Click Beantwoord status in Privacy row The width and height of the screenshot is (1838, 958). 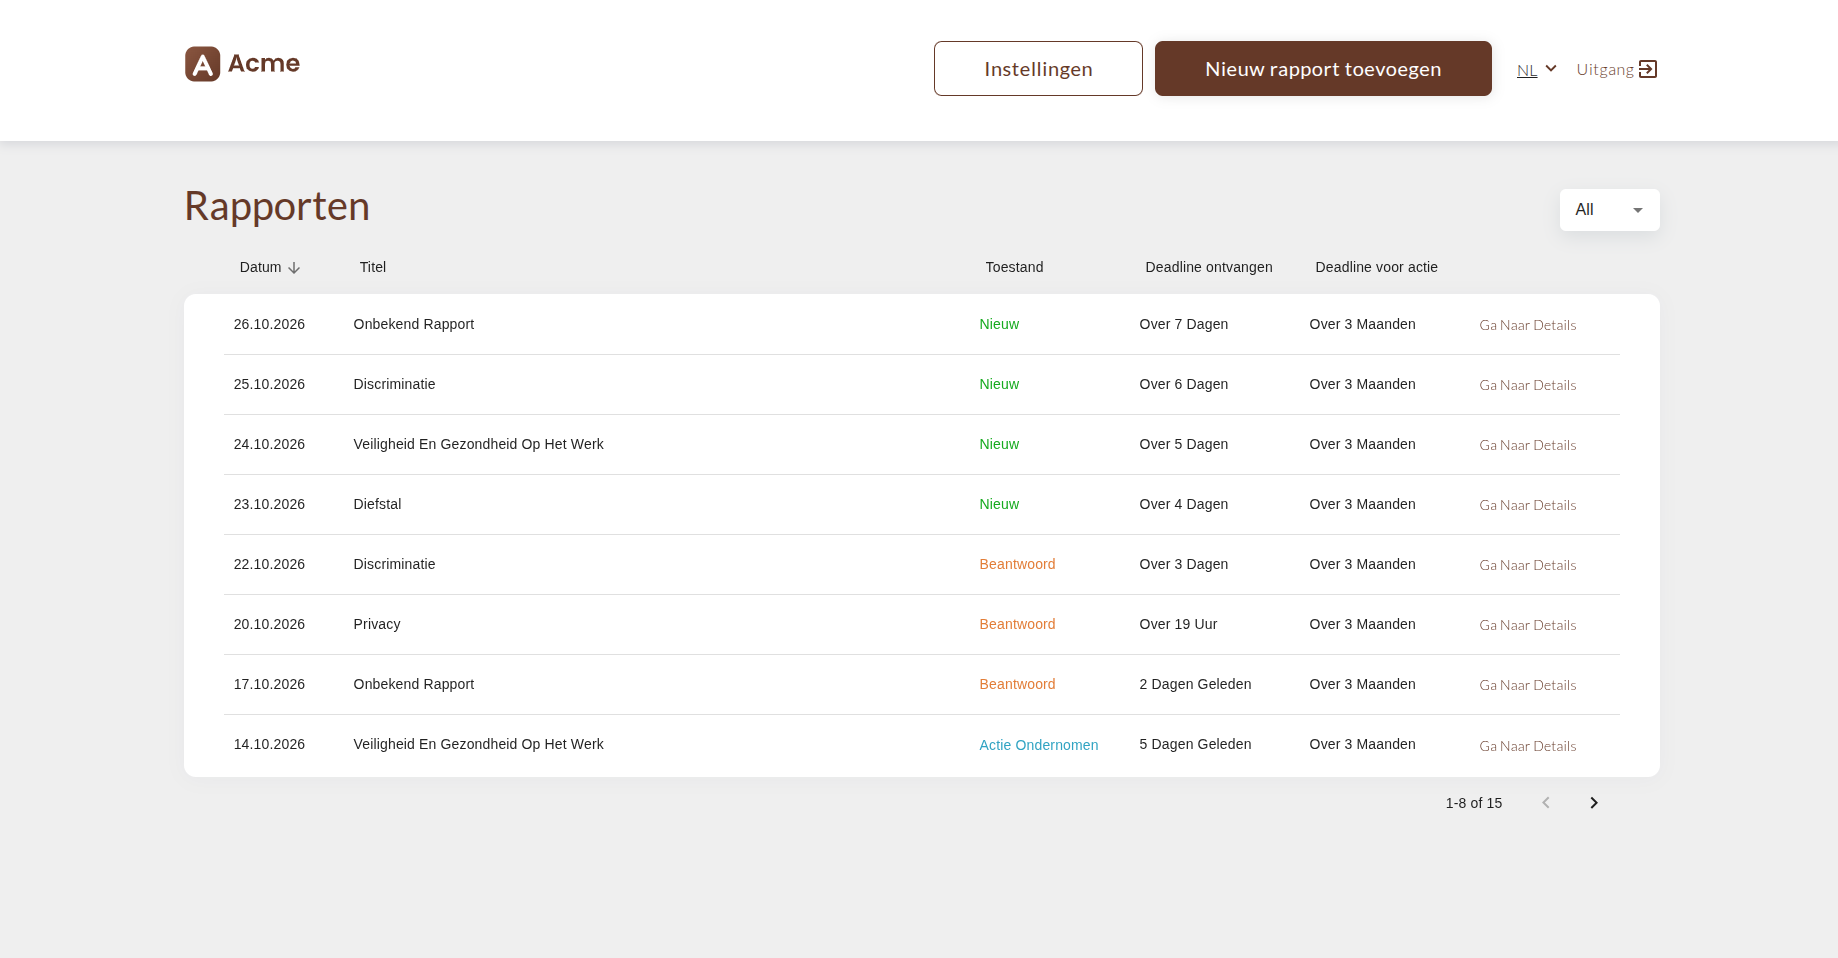pos(1017,624)
